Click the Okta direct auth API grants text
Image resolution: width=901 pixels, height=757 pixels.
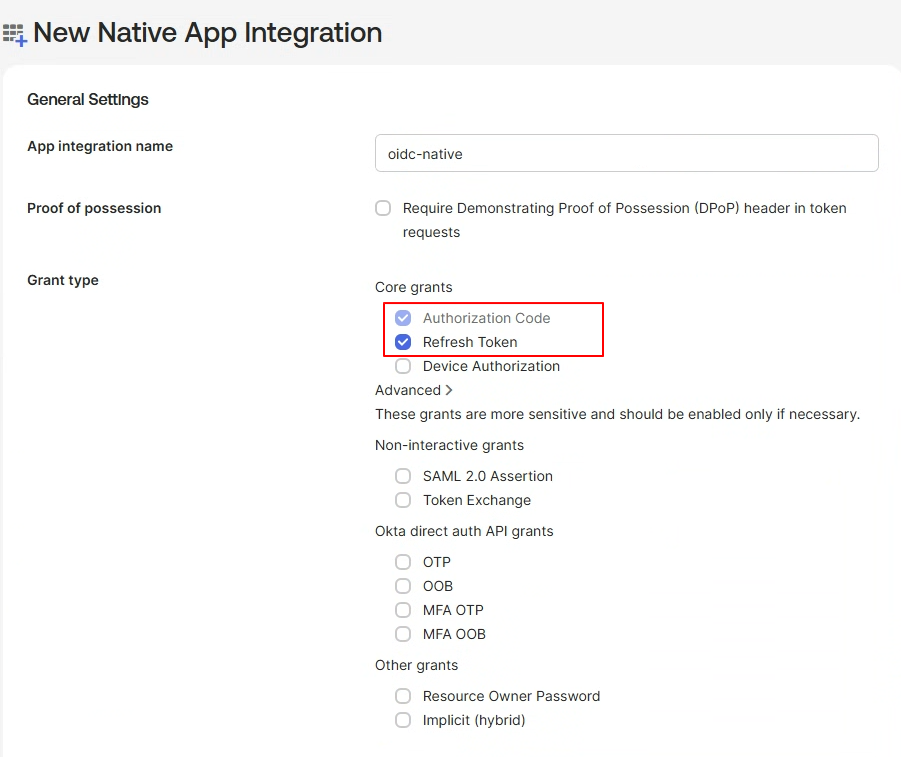point(464,531)
